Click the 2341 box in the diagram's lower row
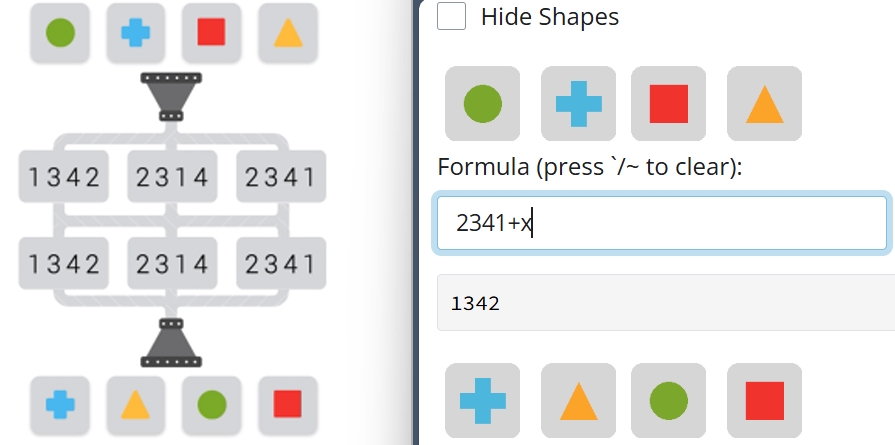This screenshot has height=445, width=895. 282,264
